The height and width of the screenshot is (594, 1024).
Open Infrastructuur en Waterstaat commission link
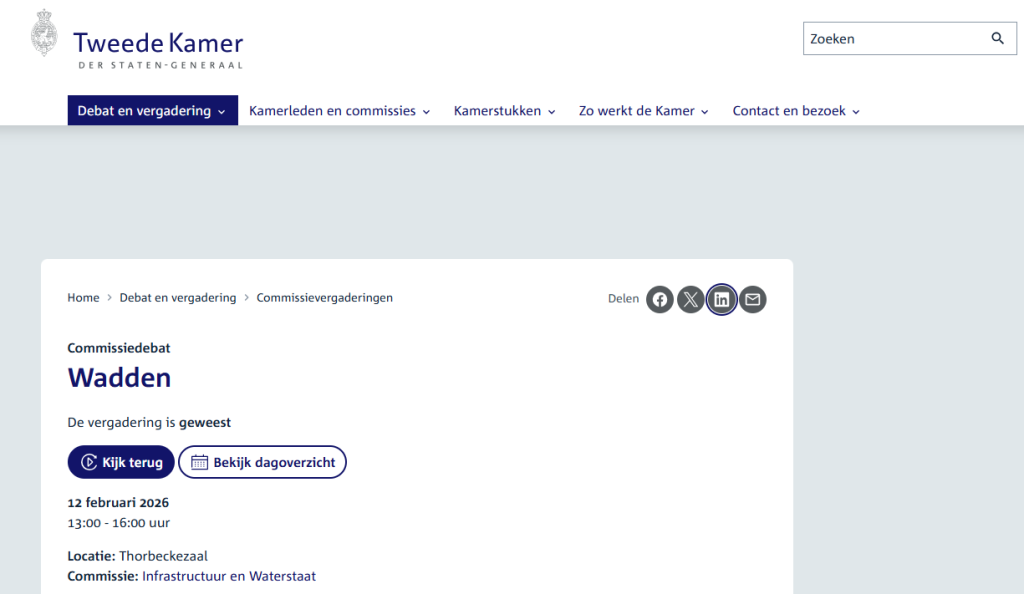click(229, 576)
